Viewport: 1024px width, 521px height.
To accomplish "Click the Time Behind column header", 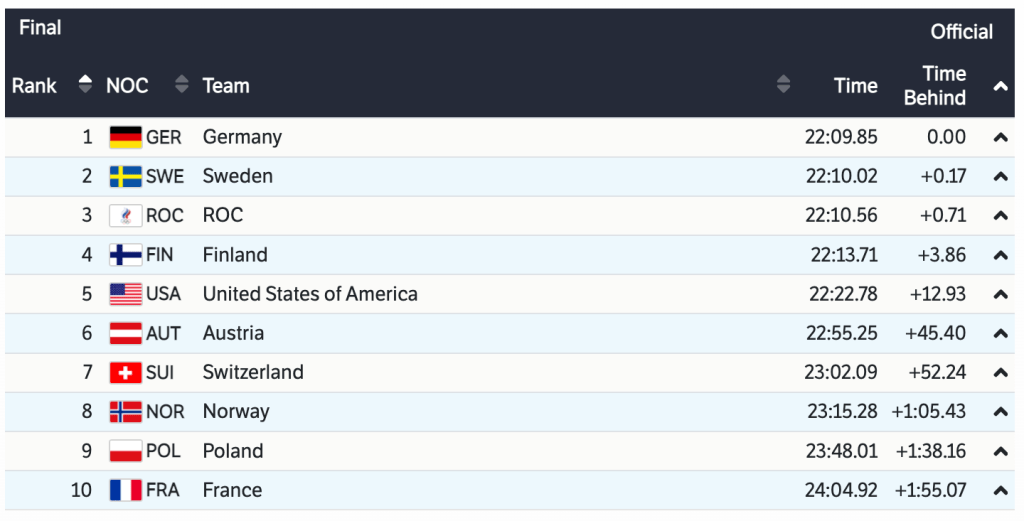I will tap(935, 86).
